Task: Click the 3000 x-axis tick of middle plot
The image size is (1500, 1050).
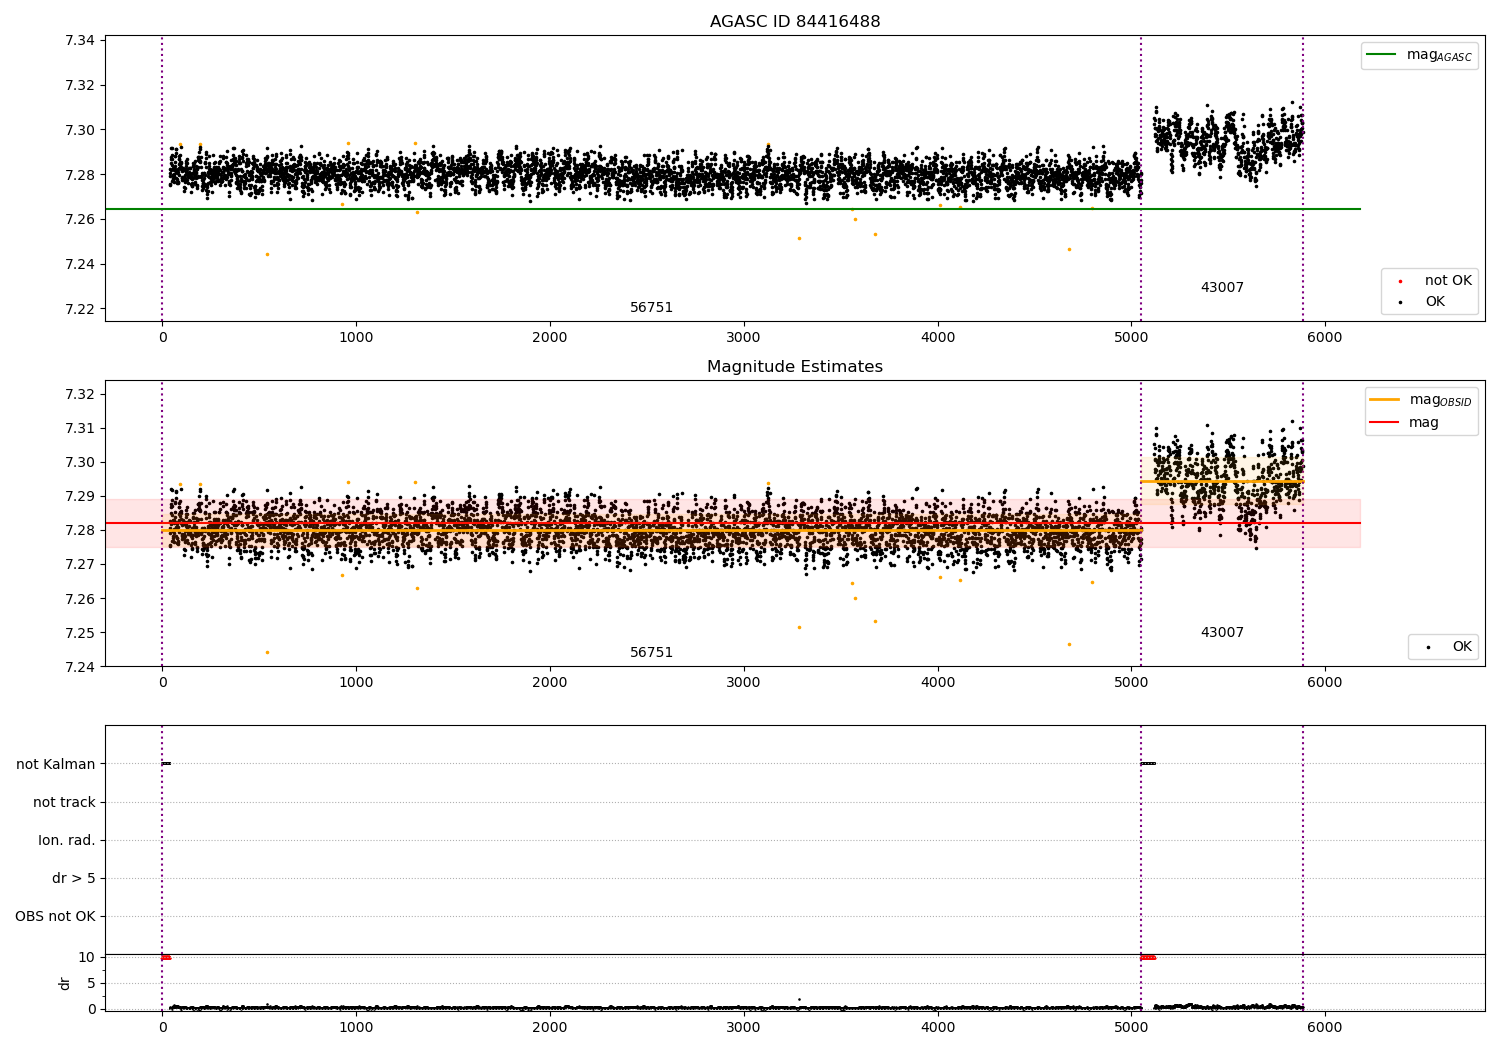Action: coord(744,682)
